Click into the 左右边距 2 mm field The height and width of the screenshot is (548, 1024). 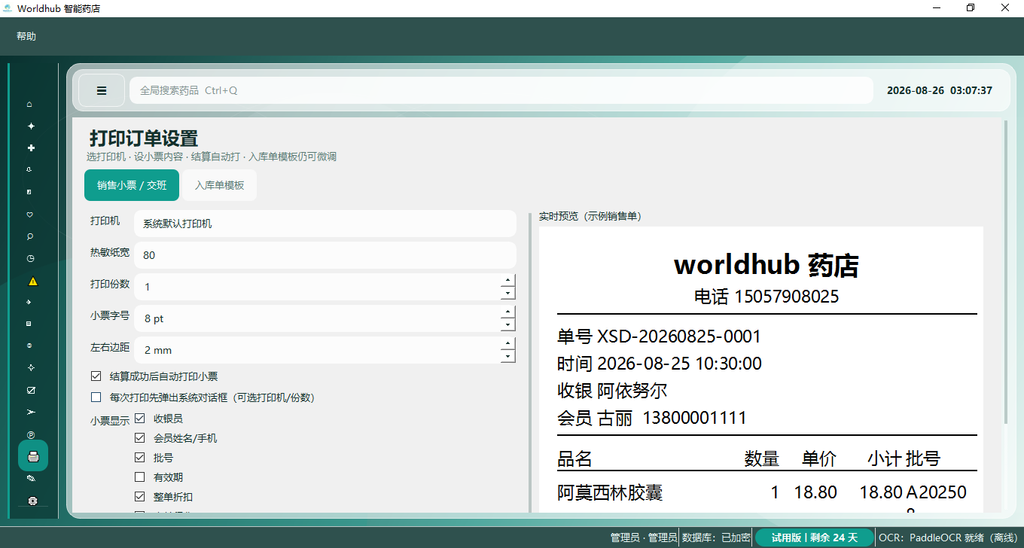pyautogui.click(x=317, y=350)
